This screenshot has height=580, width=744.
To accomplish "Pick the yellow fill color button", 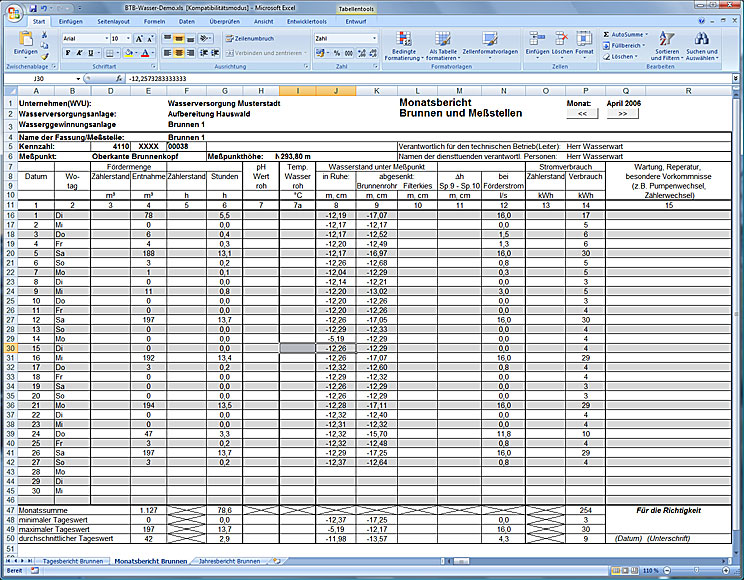I will tap(128, 53).
